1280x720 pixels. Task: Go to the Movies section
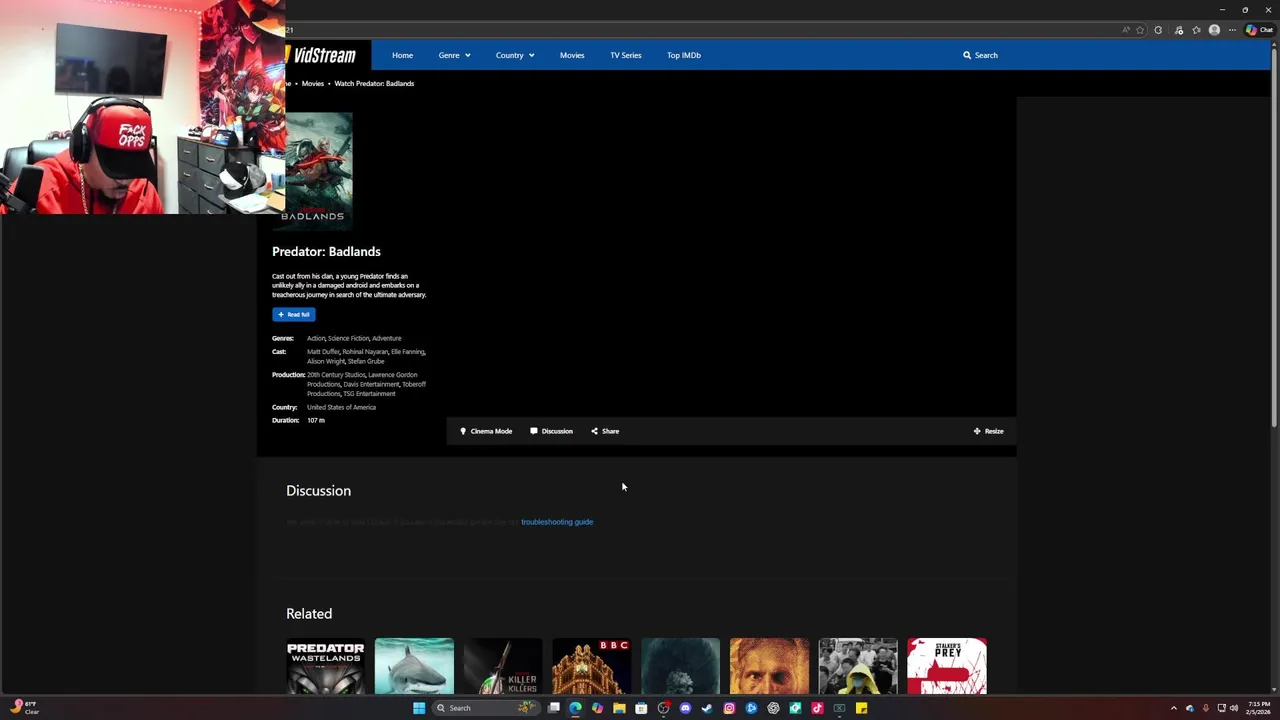point(572,55)
